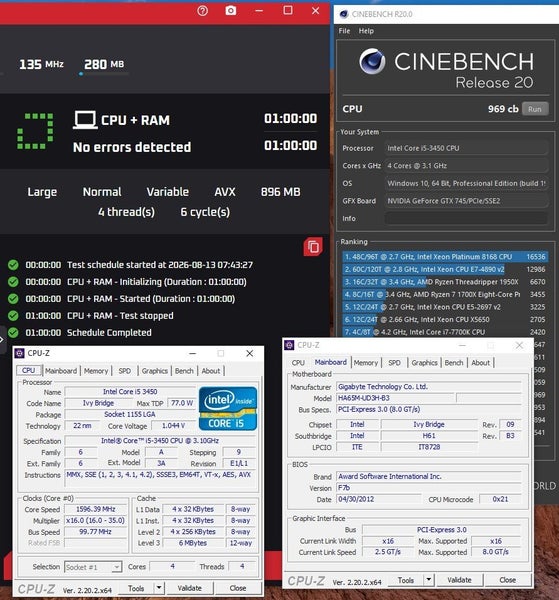Screen dimensions: 559x600
Task: Open the File menu in Cinebench
Action: [x=344, y=31]
